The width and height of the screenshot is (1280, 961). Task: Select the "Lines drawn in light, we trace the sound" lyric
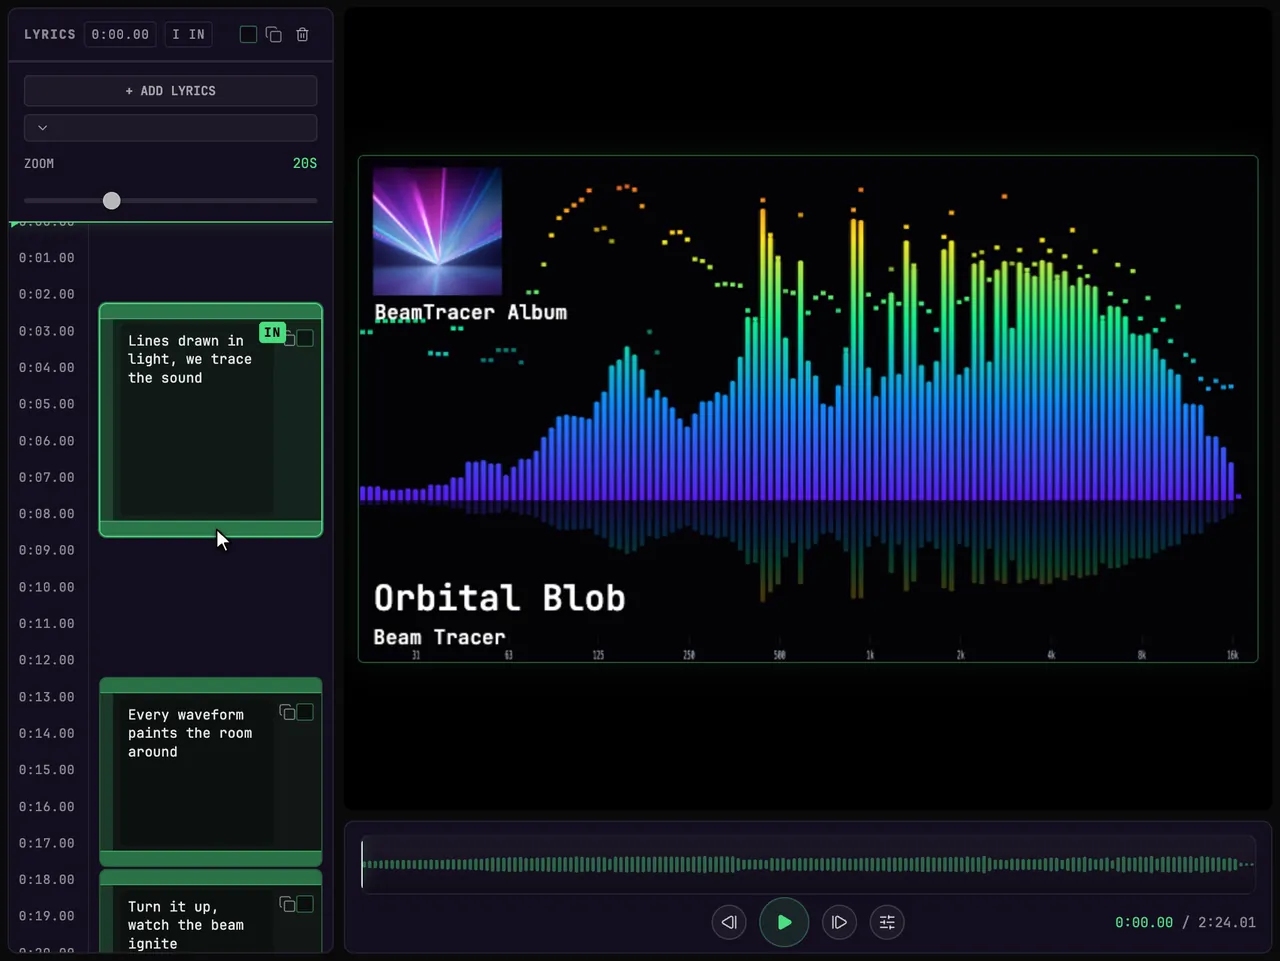point(190,359)
